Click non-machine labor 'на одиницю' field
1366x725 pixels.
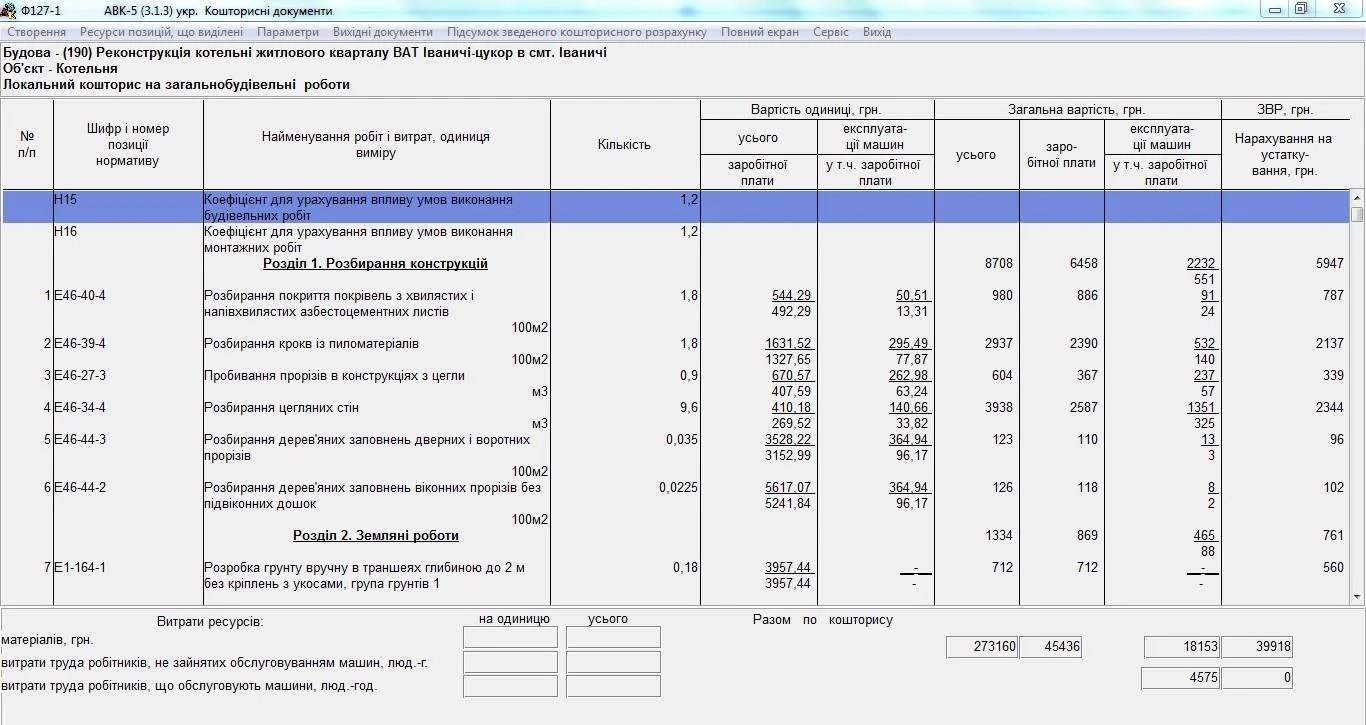coord(511,662)
